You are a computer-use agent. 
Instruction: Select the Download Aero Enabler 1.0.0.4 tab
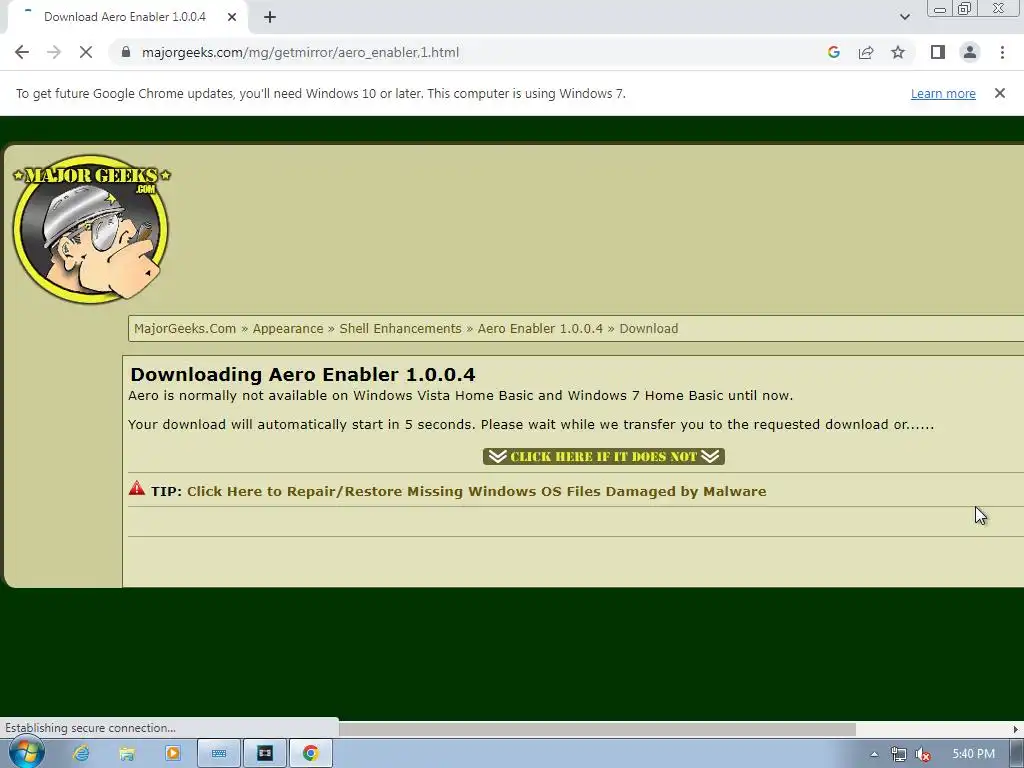point(125,17)
